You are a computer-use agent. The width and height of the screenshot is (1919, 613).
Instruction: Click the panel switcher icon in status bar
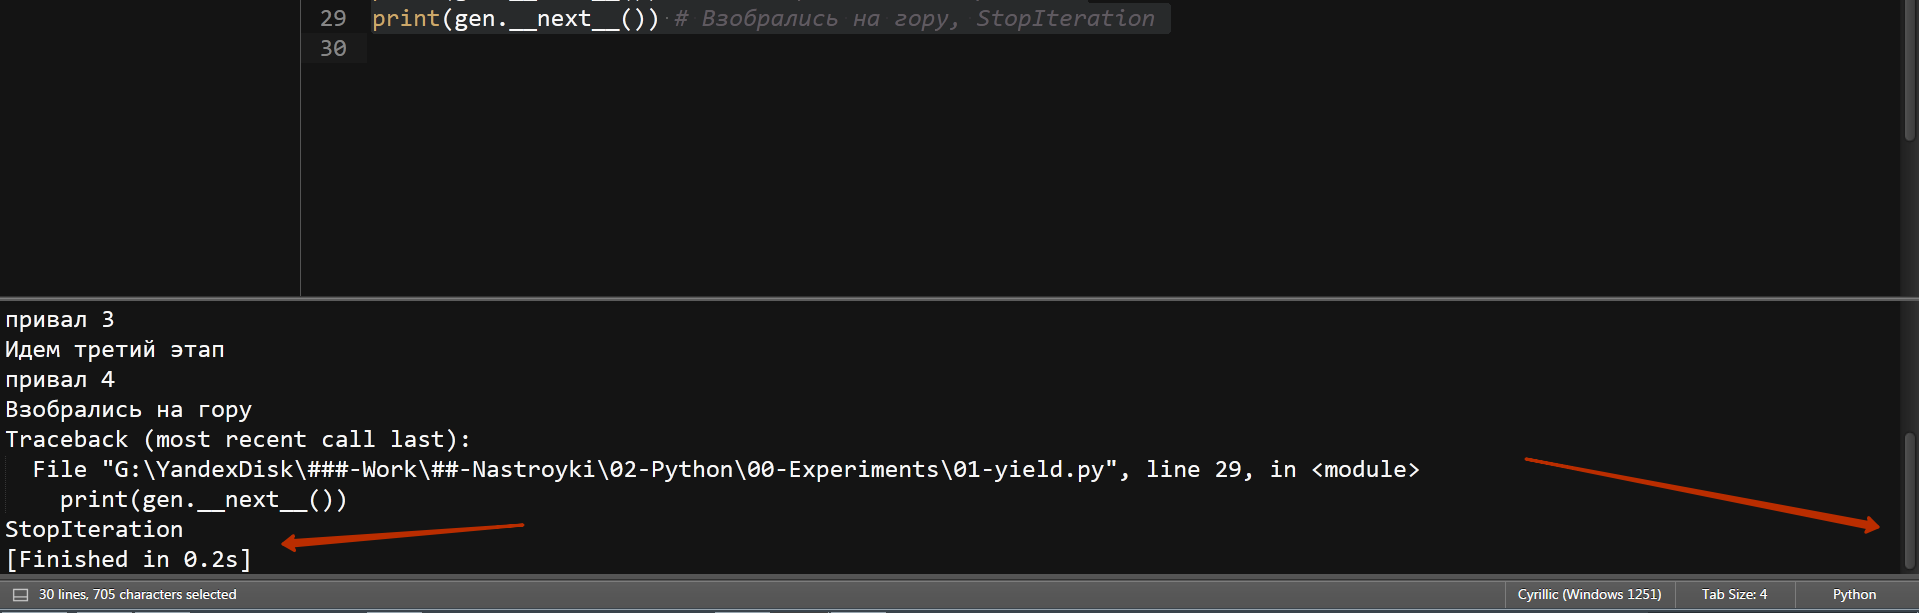[x=20, y=595]
